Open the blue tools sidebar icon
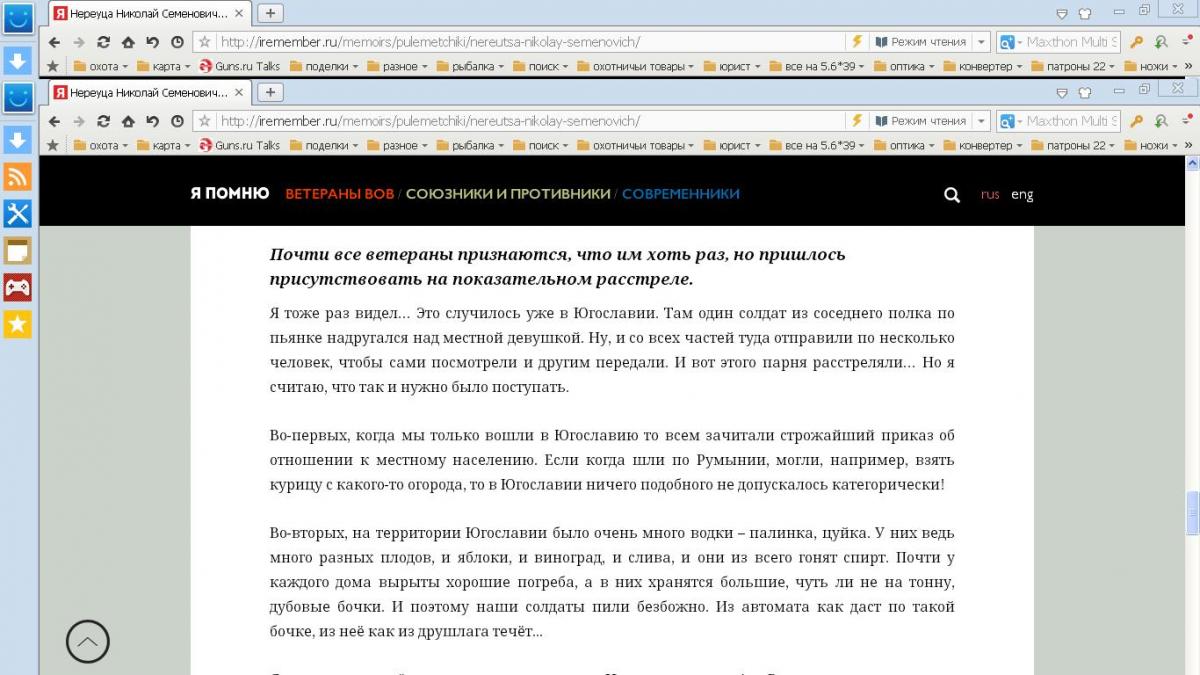Image resolution: width=1200 pixels, height=675 pixels. tap(18, 214)
